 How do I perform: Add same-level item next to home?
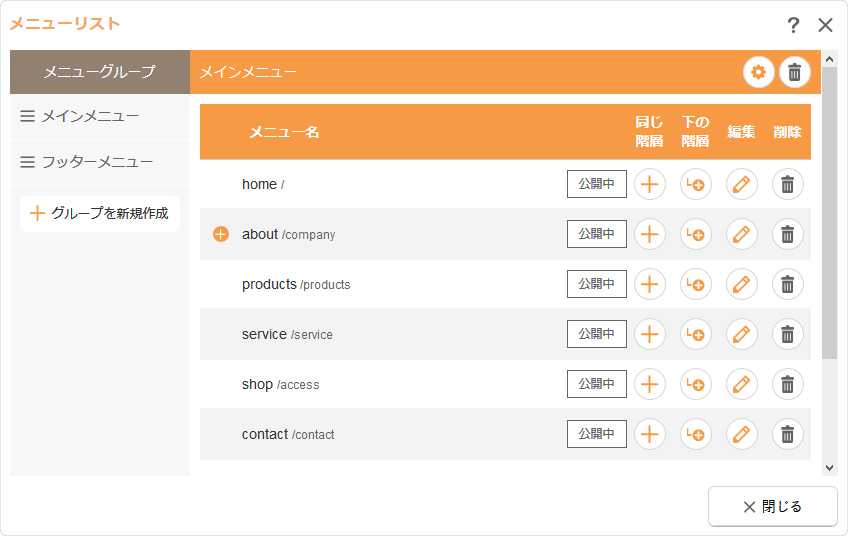click(650, 184)
